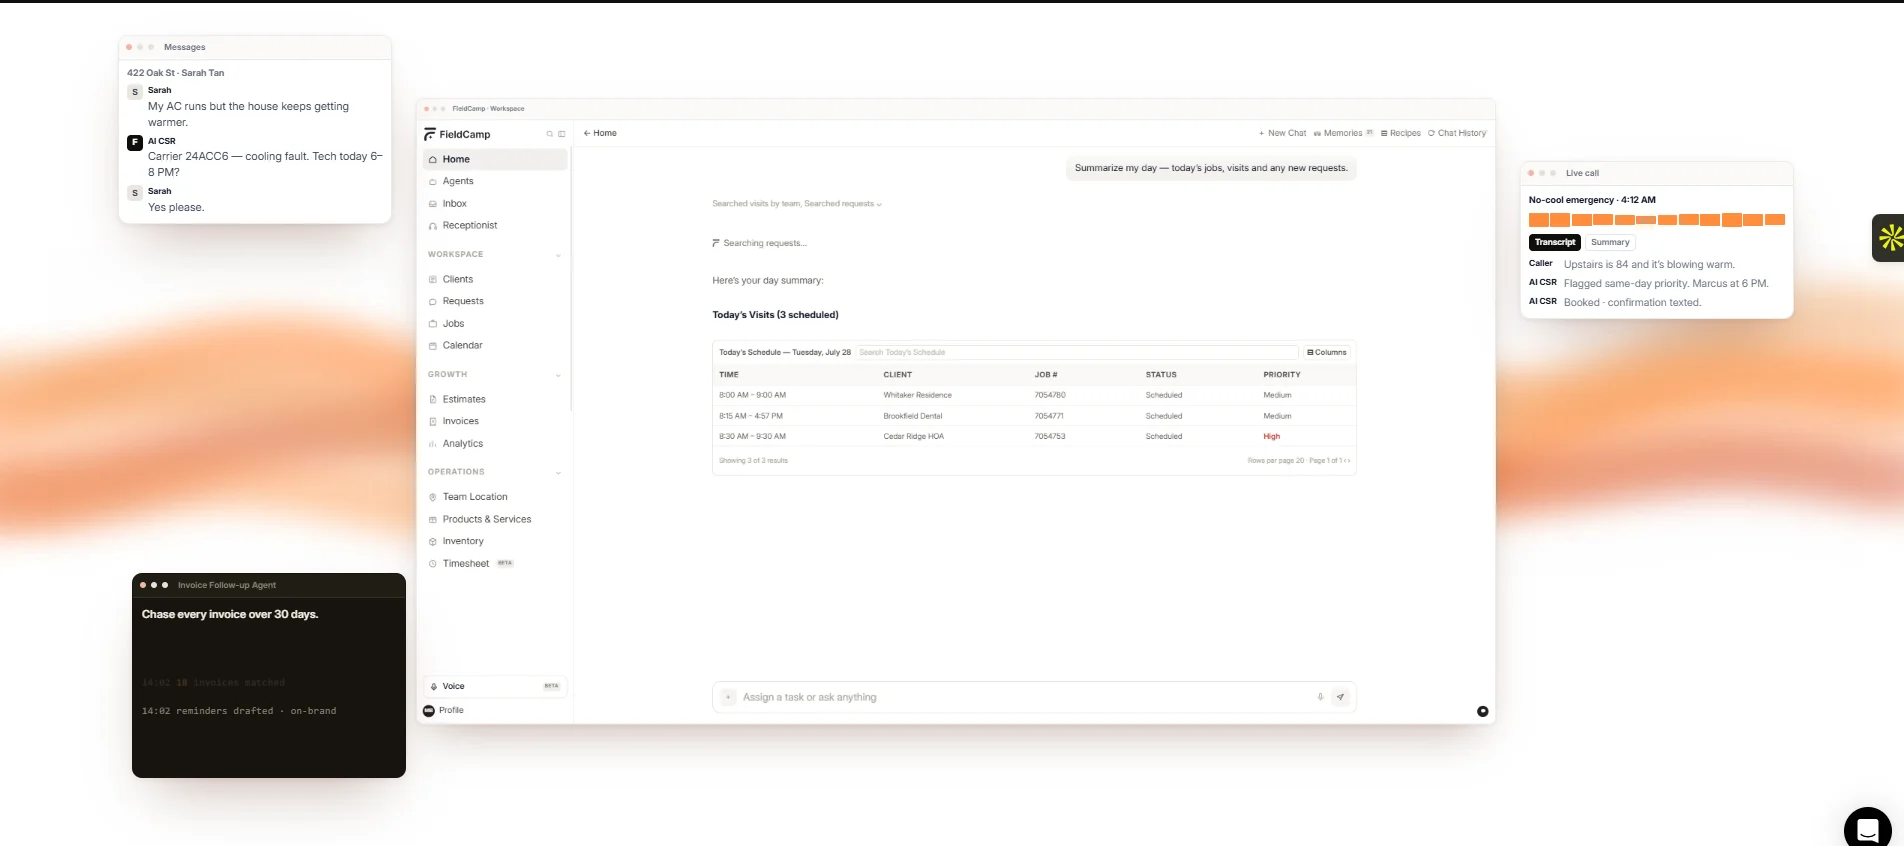Open the Columns selector button

[1327, 352]
